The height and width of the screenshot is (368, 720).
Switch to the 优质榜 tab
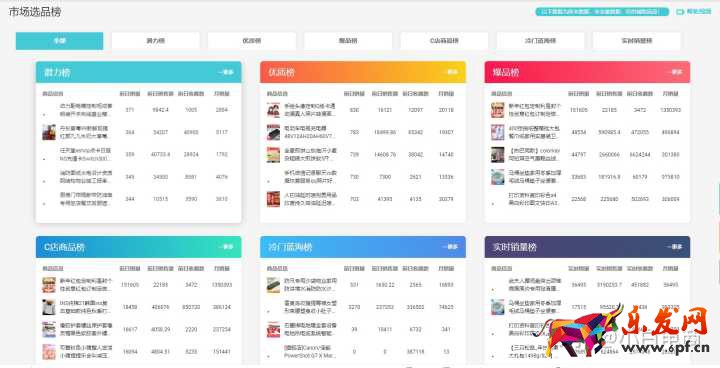pyautogui.click(x=252, y=41)
